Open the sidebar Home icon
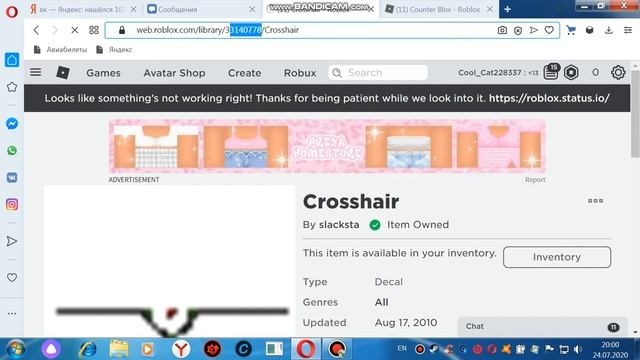640x360 pixels. [x=12, y=60]
